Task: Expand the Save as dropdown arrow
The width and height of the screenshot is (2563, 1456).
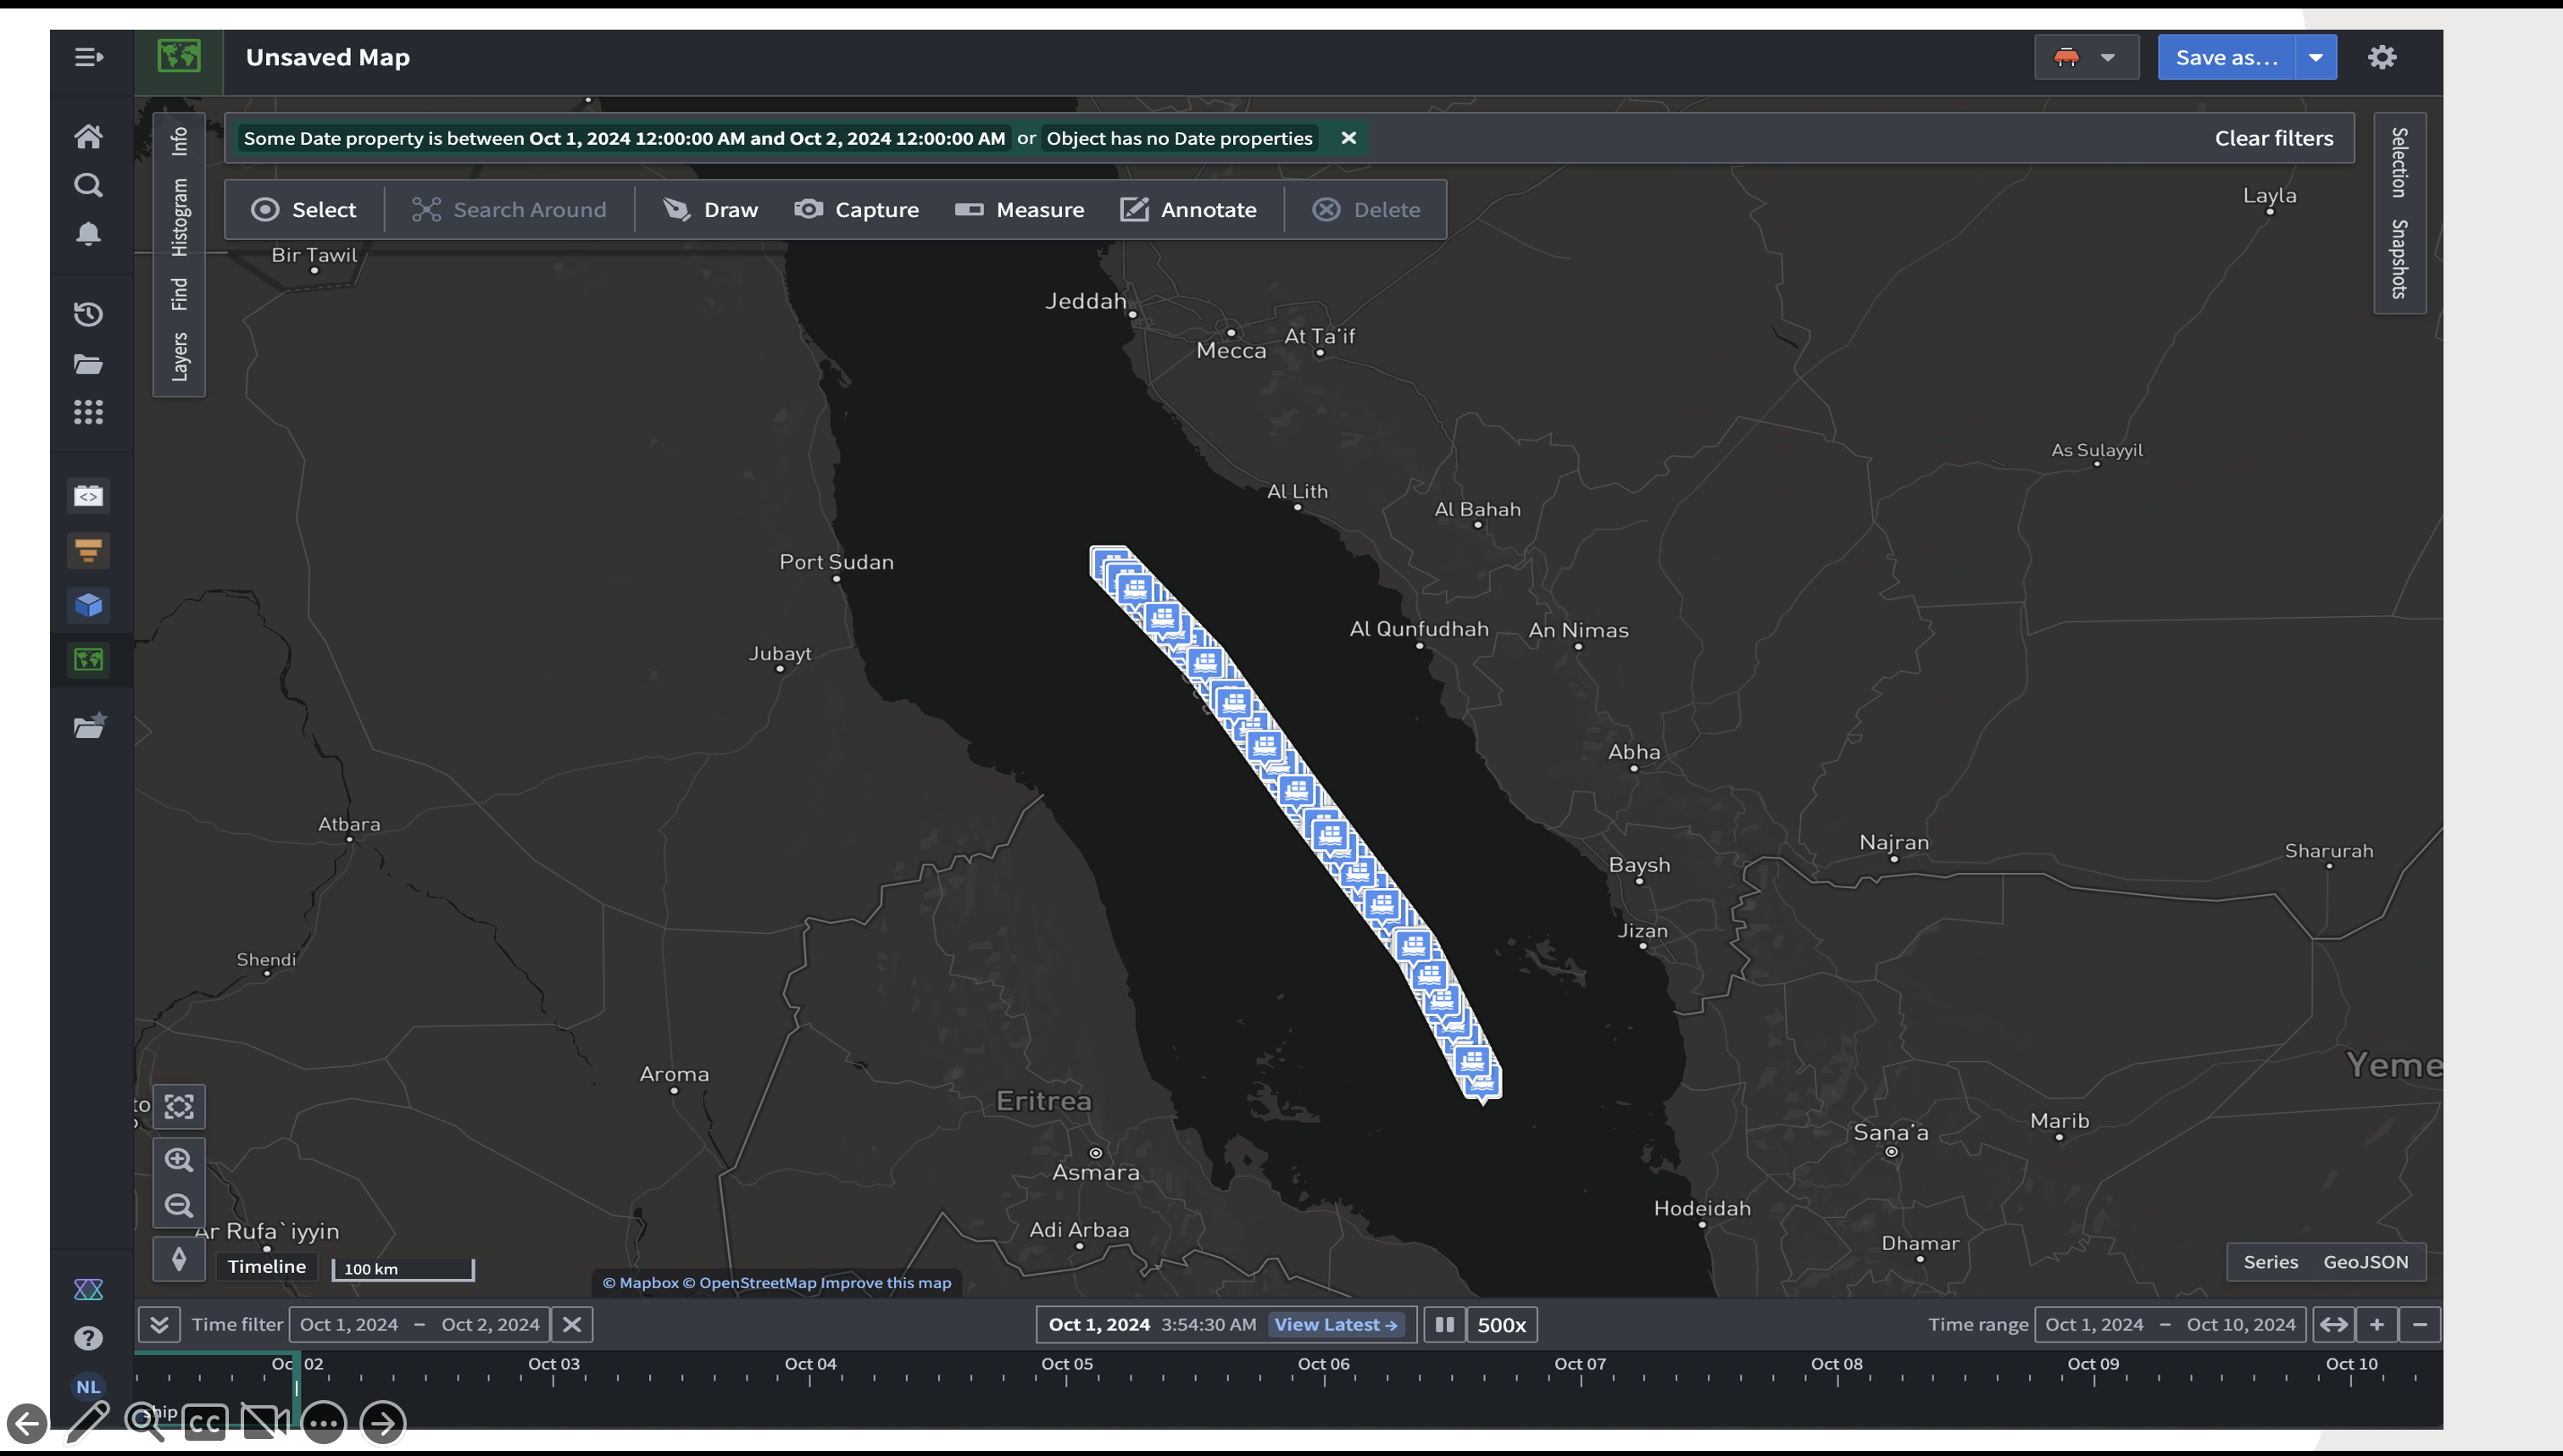Action: click(2315, 57)
